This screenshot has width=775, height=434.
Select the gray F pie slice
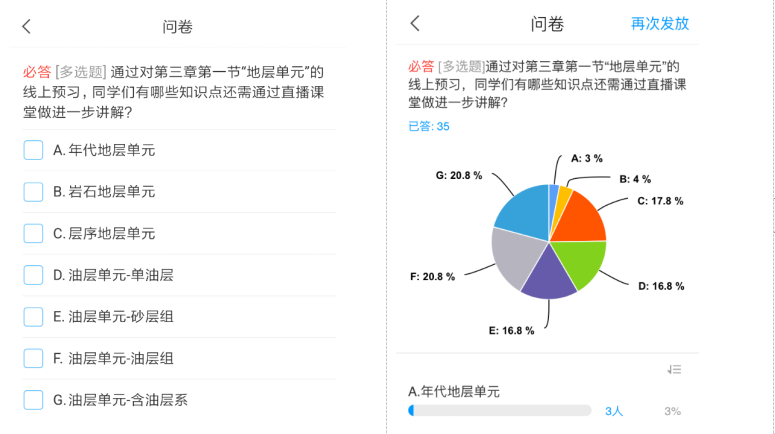[515, 255]
